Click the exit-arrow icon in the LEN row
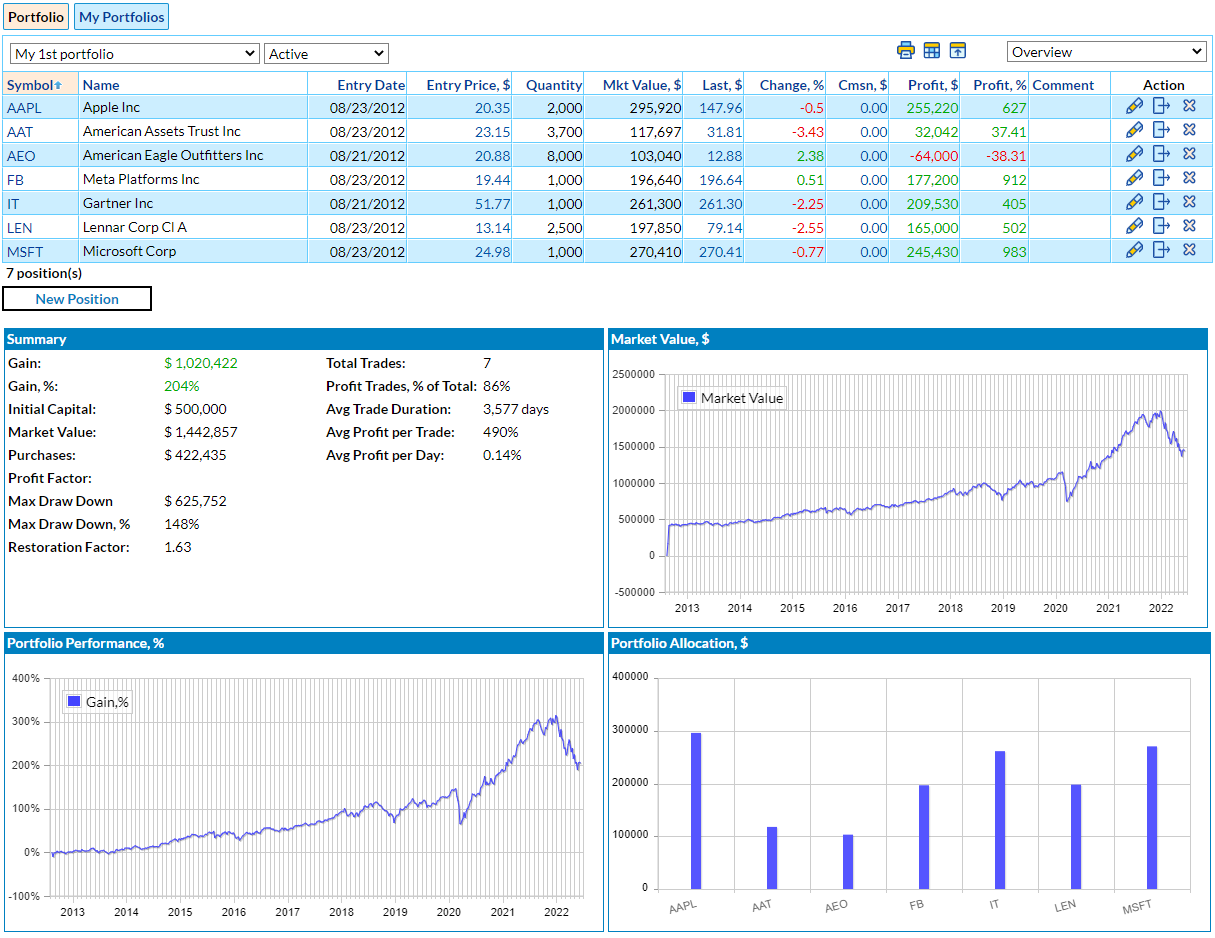Image resolution: width=1215 pixels, height=938 pixels. click(x=1161, y=225)
